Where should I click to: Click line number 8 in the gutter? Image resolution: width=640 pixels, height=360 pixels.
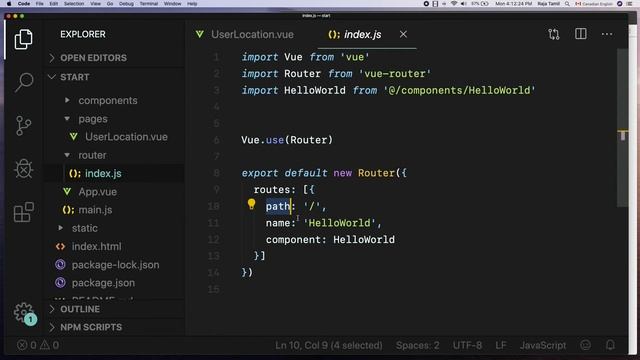point(216,173)
